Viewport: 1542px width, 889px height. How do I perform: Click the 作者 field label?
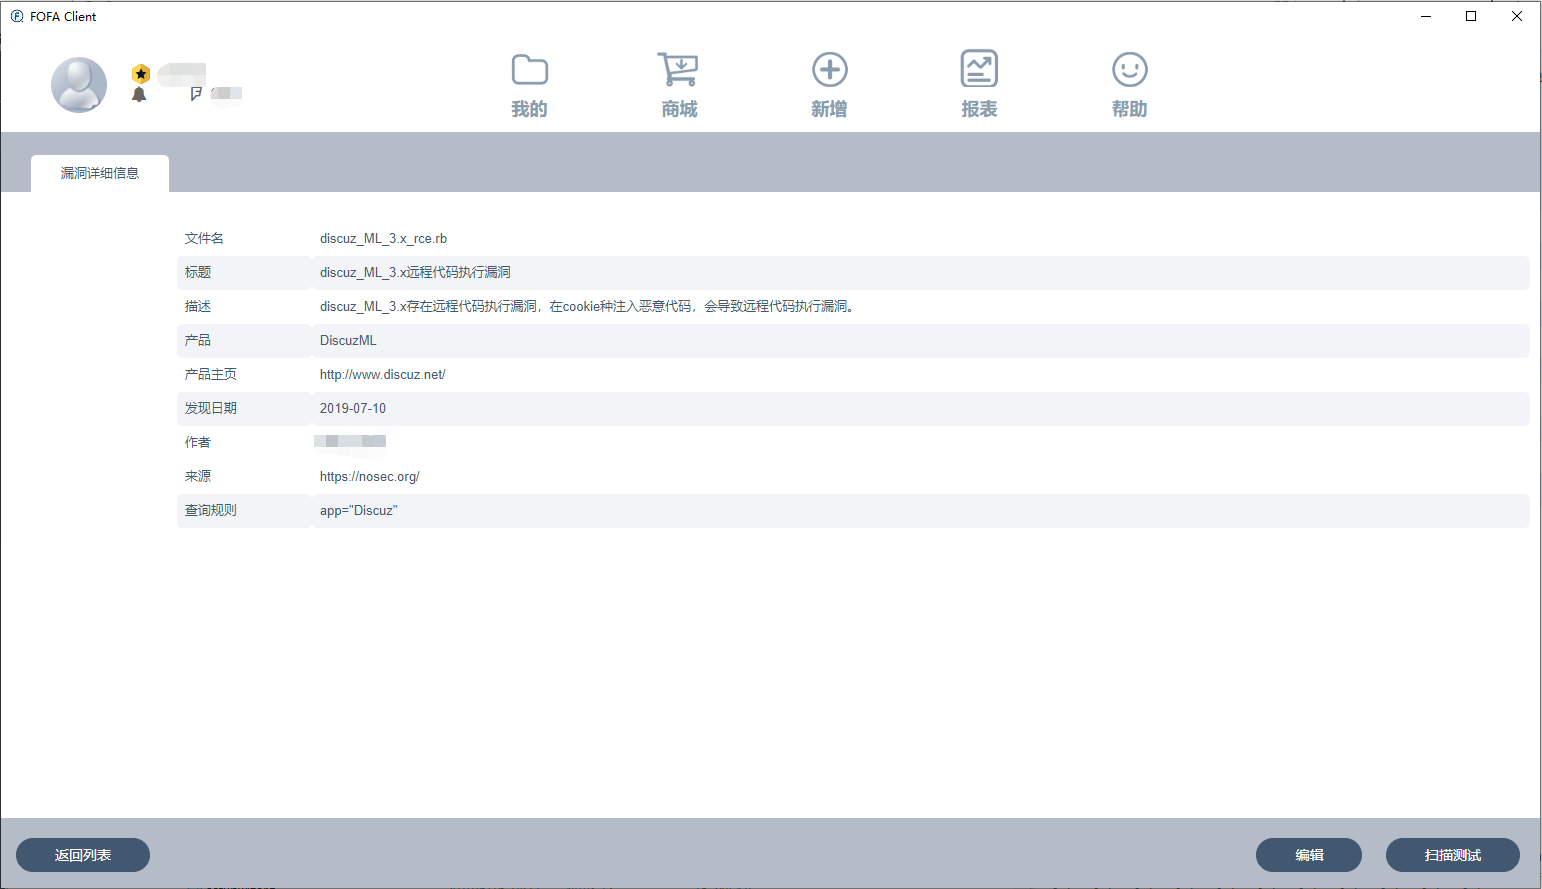click(x=198, y=442)
